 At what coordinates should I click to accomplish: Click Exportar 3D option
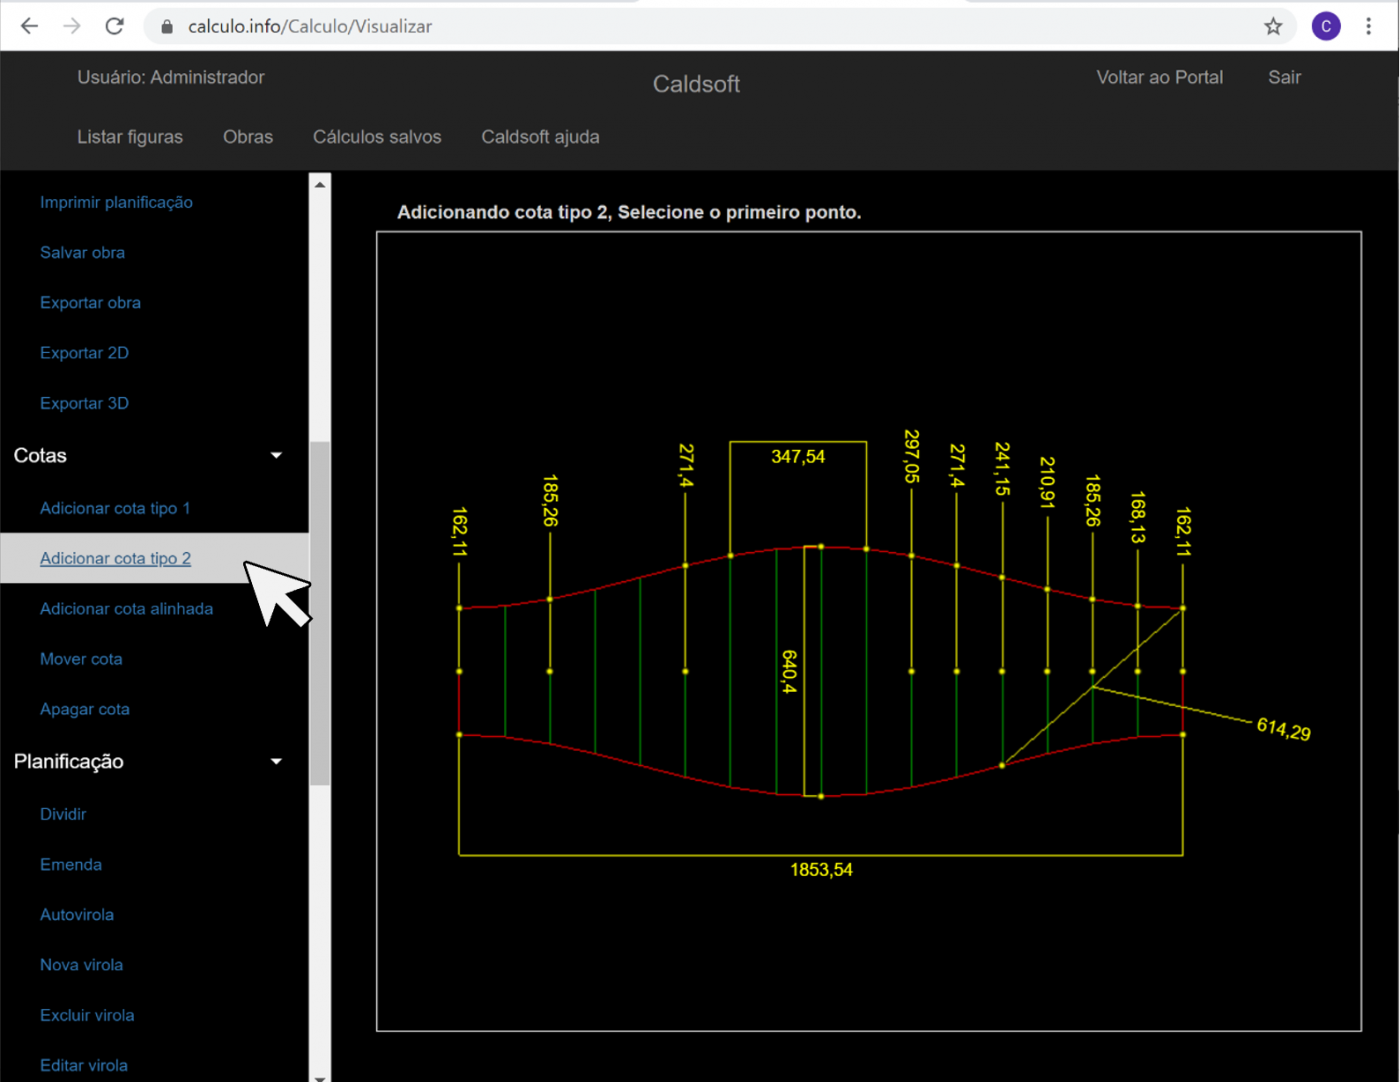click(84, 403)
